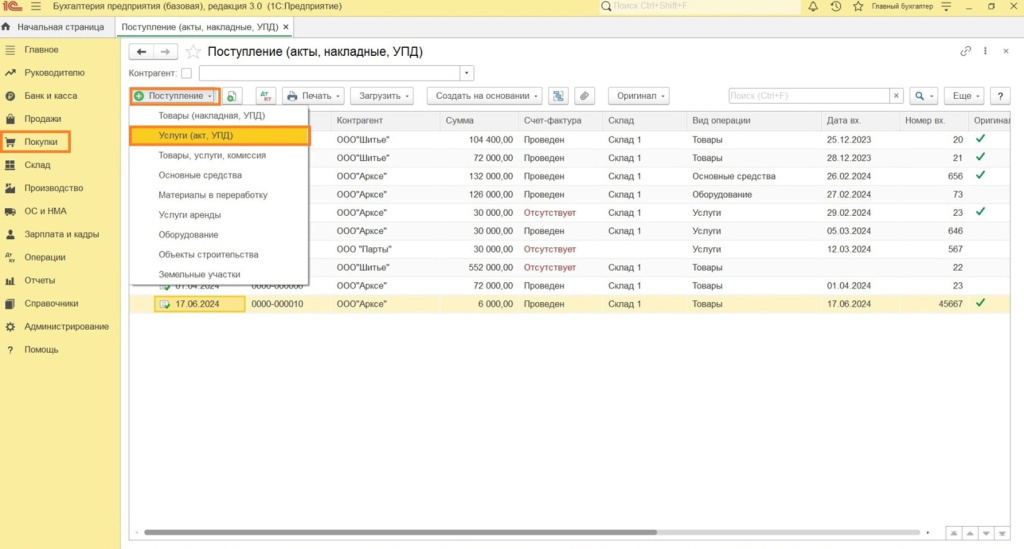This screenshot has width=1024, height=549.
Task: Enable the Контрагент filter checkbox
Action: (187, 73)
